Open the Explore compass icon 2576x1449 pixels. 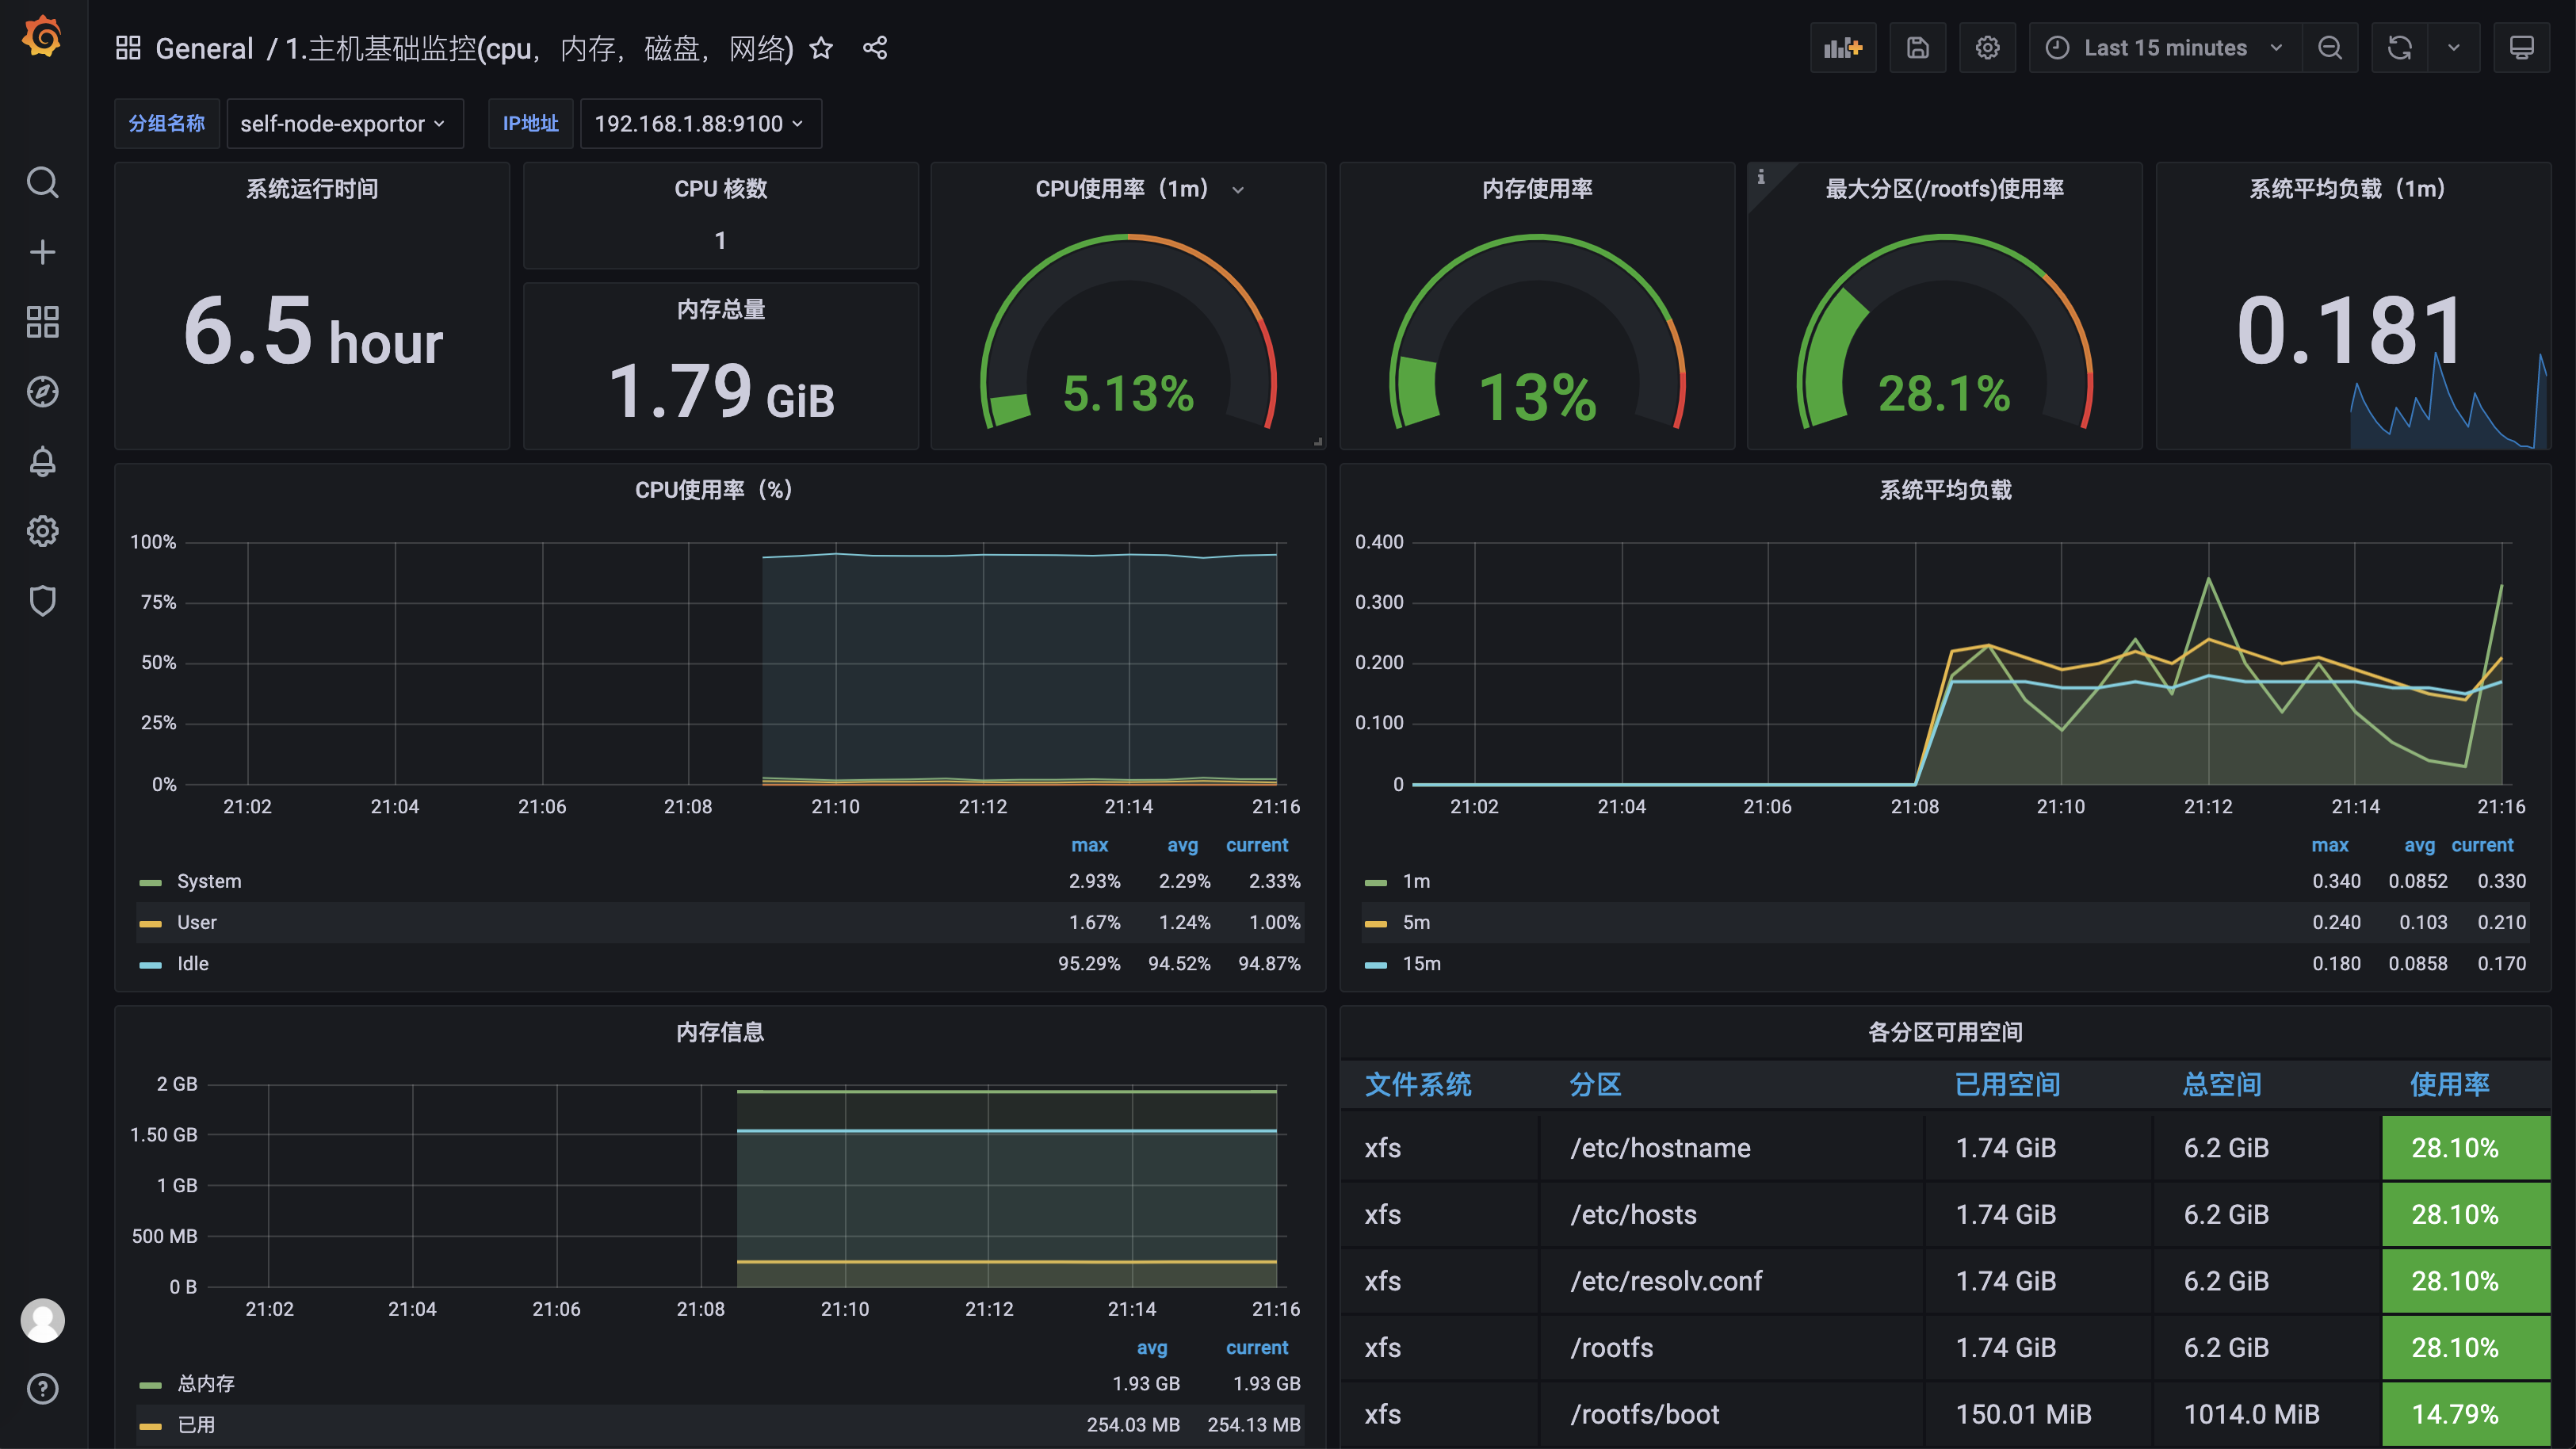[42, 392]
